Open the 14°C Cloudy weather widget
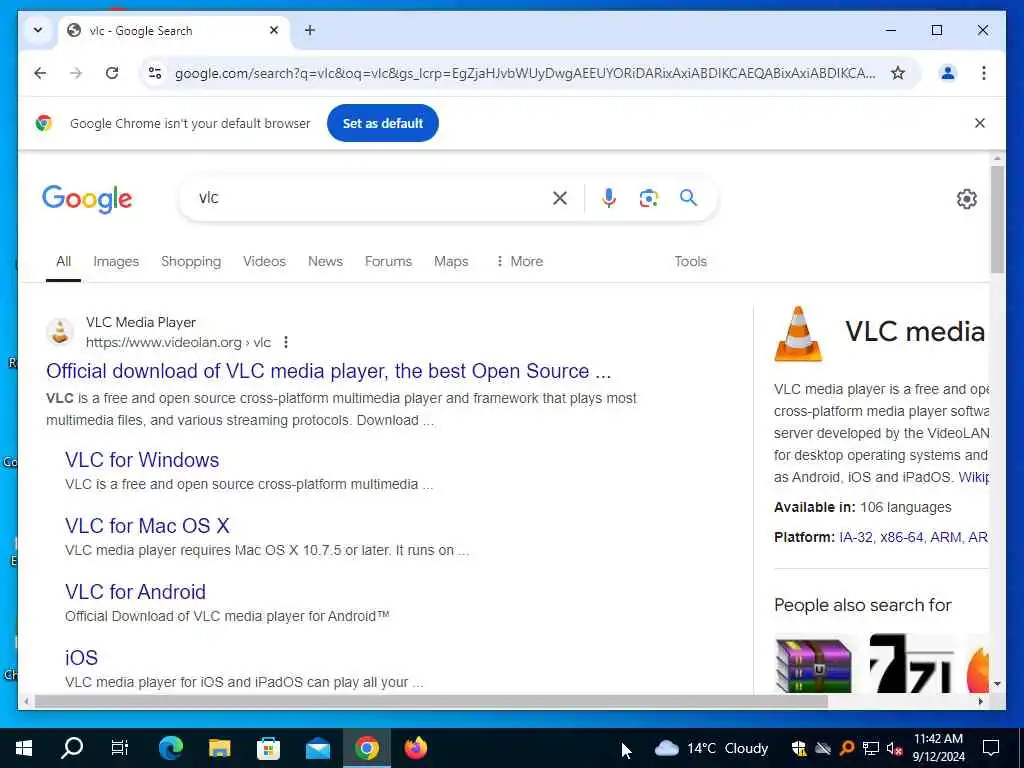 click(711, 748)
